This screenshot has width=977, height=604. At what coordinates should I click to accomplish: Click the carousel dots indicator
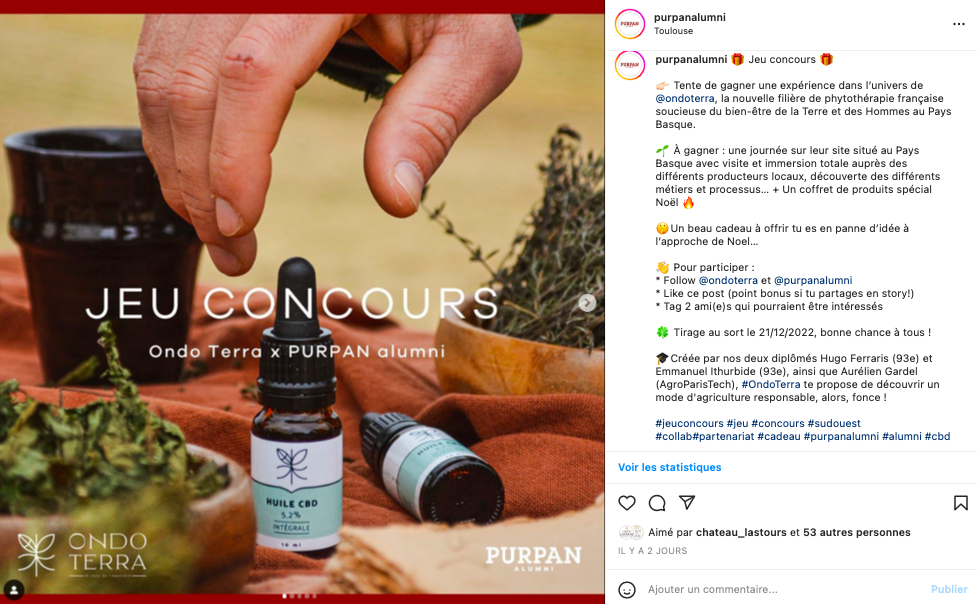click(299, 596)
